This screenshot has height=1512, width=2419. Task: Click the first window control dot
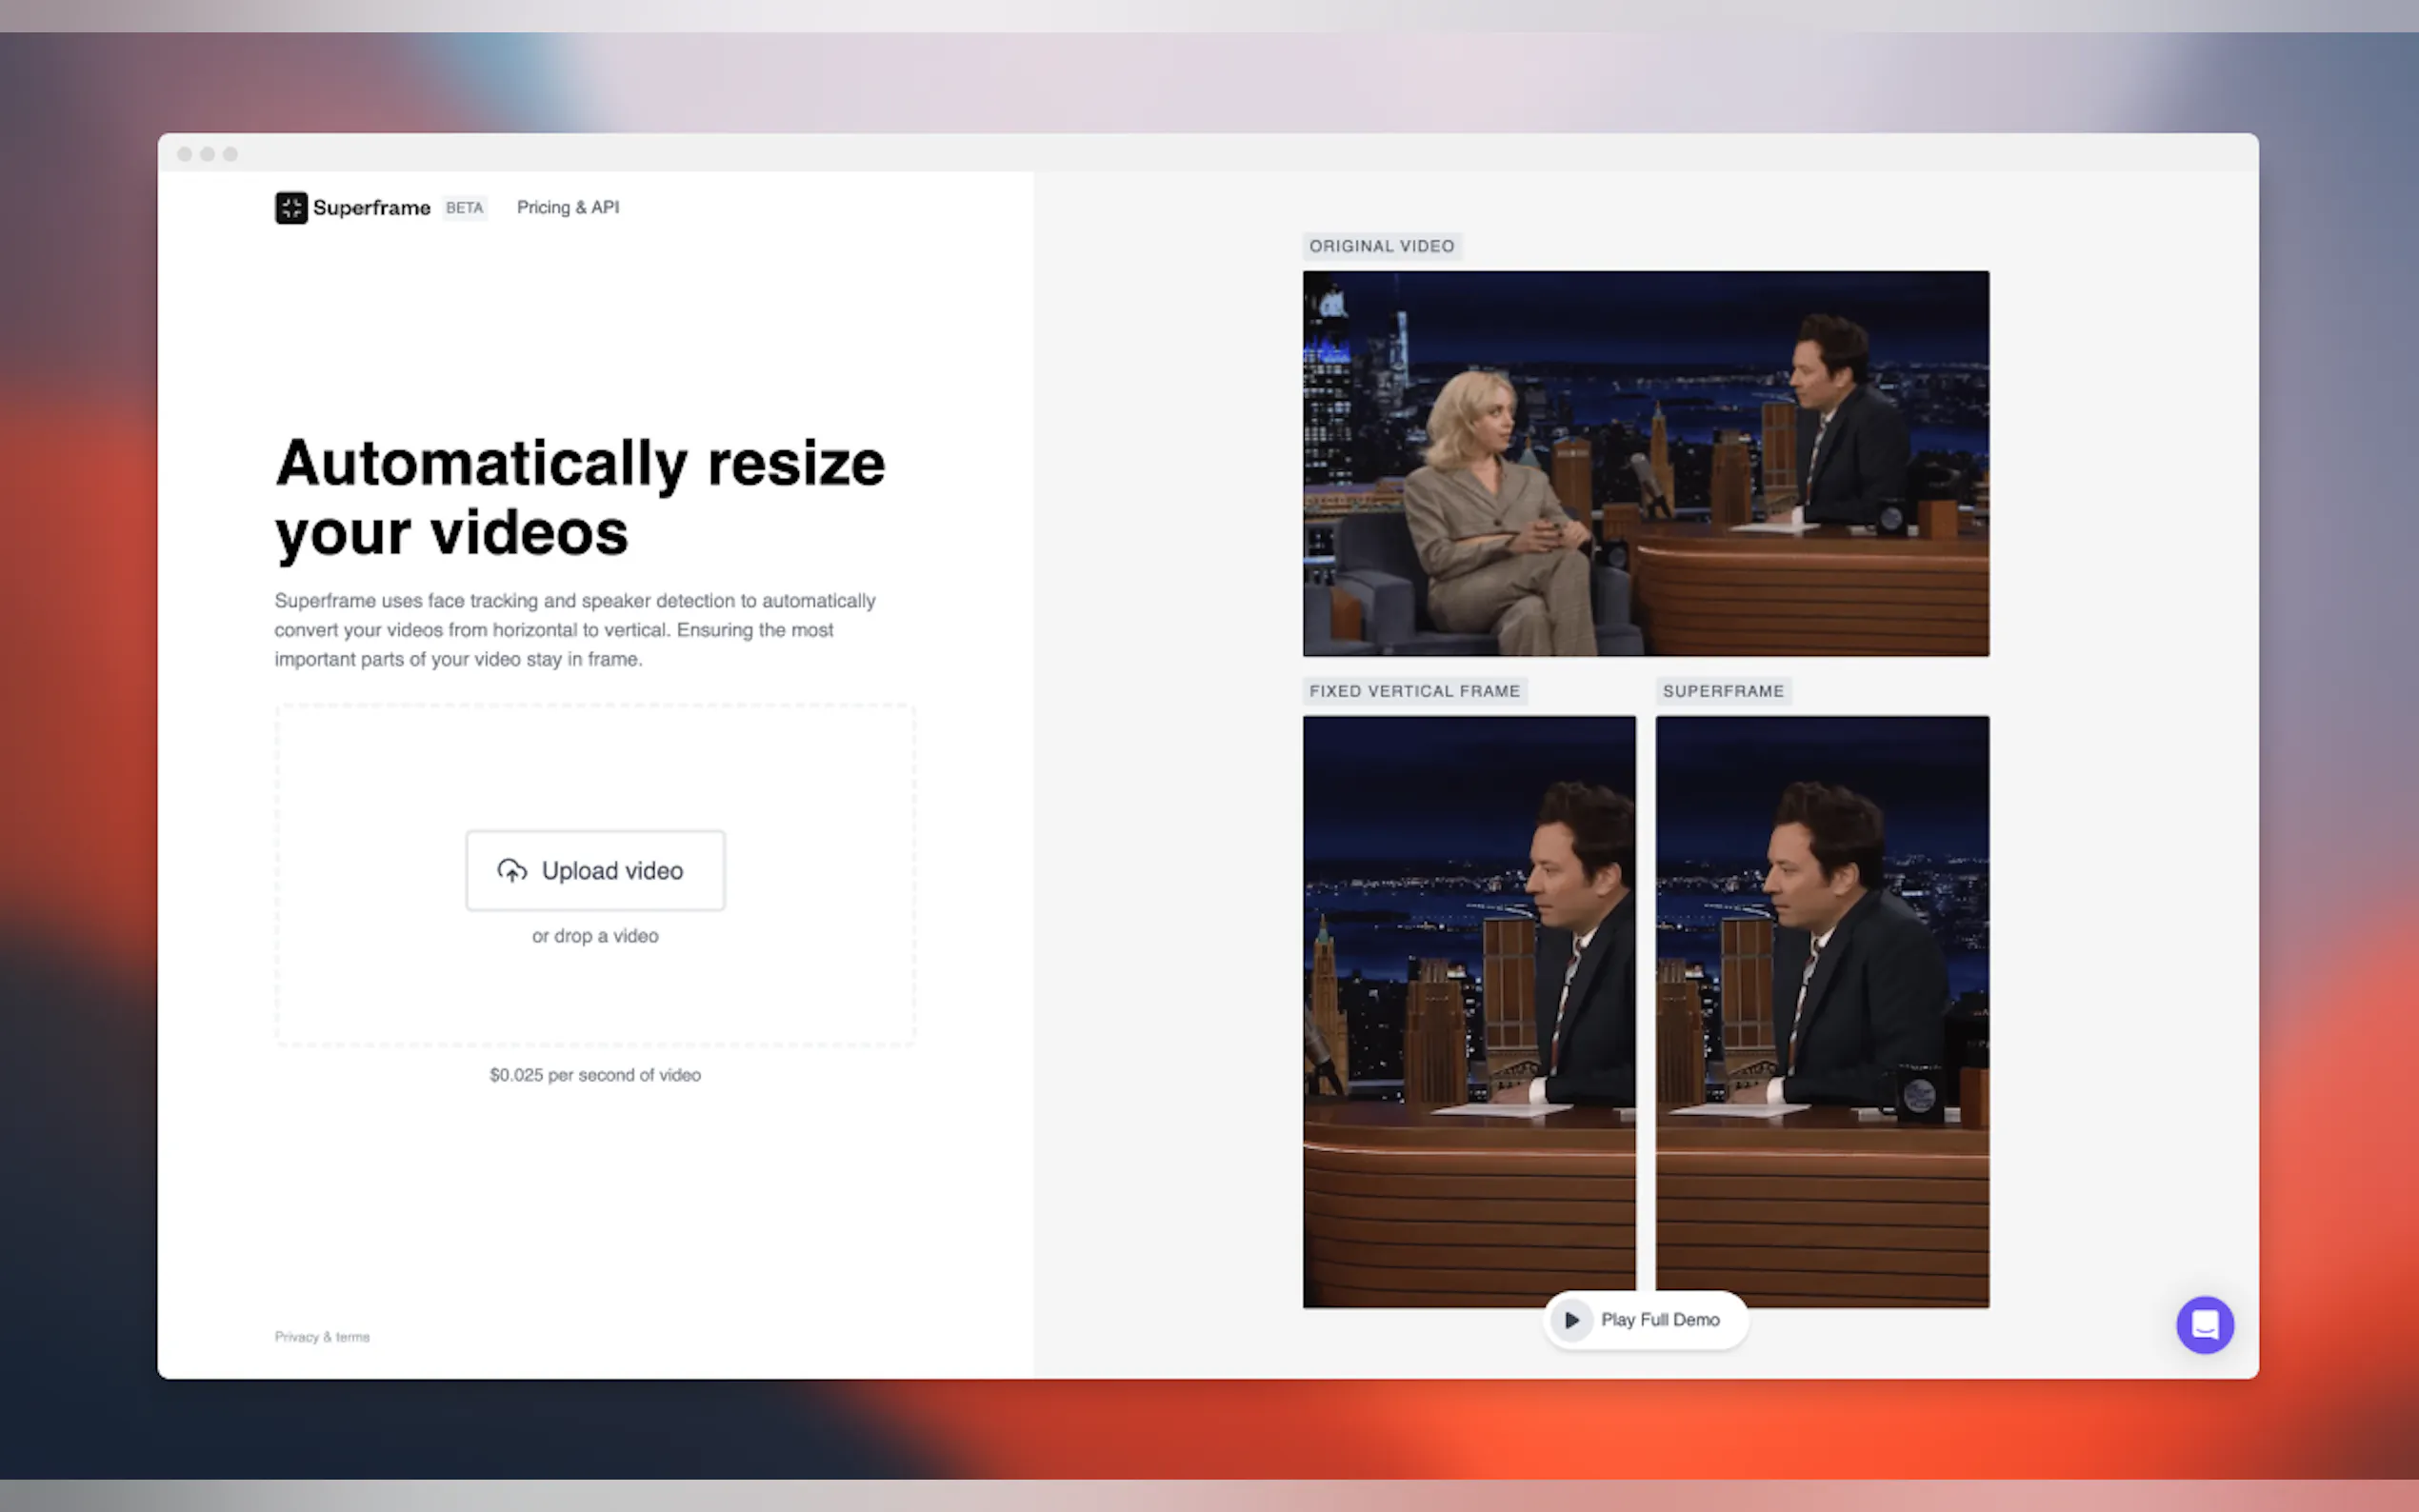tap(185, 154)
